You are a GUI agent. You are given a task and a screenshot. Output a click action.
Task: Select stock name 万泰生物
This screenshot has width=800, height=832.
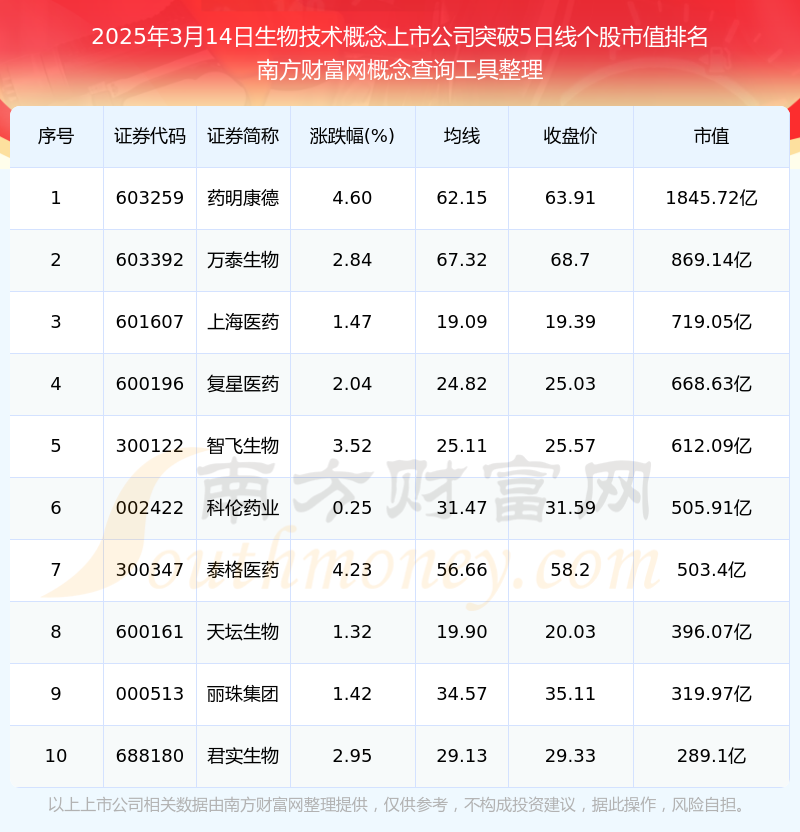tap(243, 260)
